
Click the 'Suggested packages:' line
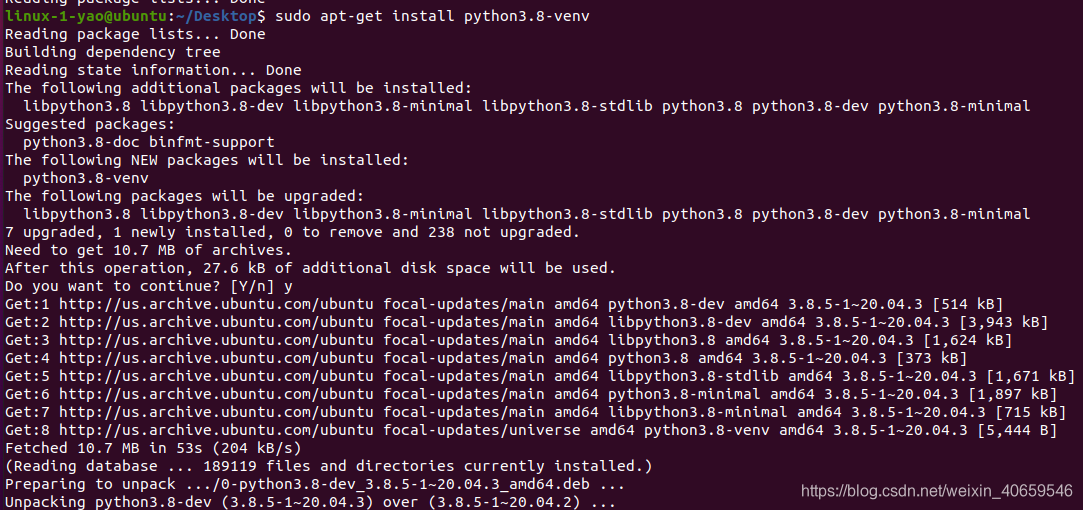coord(90,124)
